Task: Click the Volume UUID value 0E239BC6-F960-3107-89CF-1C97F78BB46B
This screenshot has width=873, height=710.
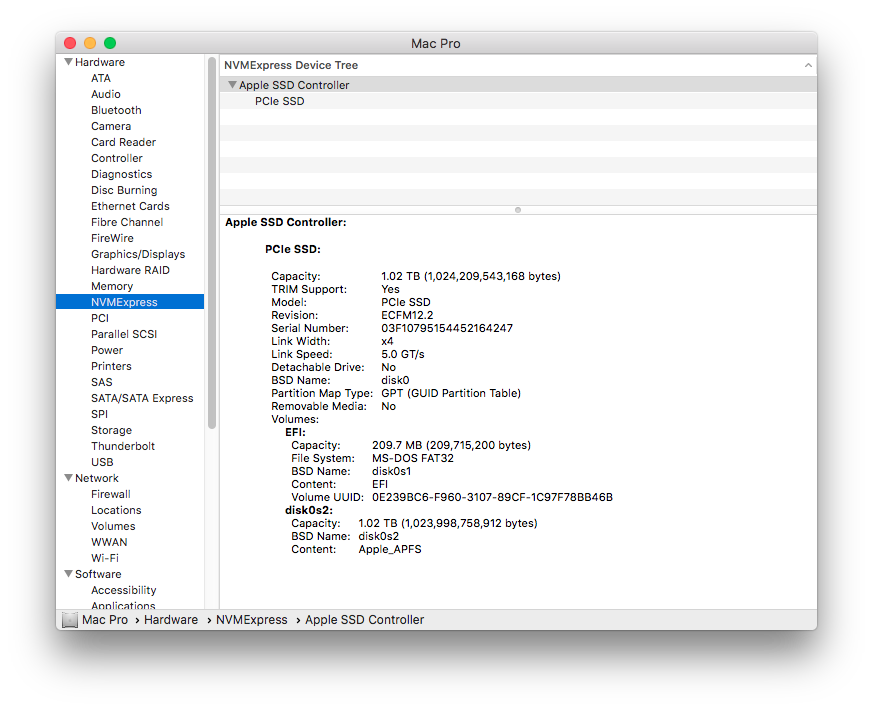Action: 492,497
